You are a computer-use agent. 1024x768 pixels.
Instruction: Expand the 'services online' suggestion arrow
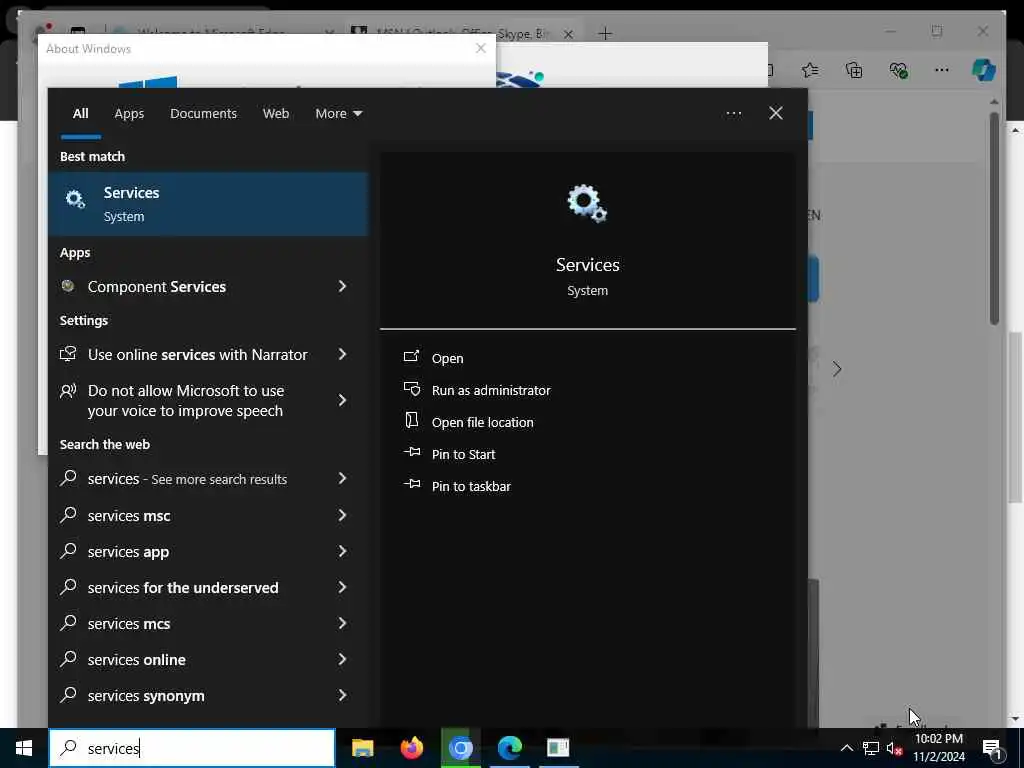point(342,659)
